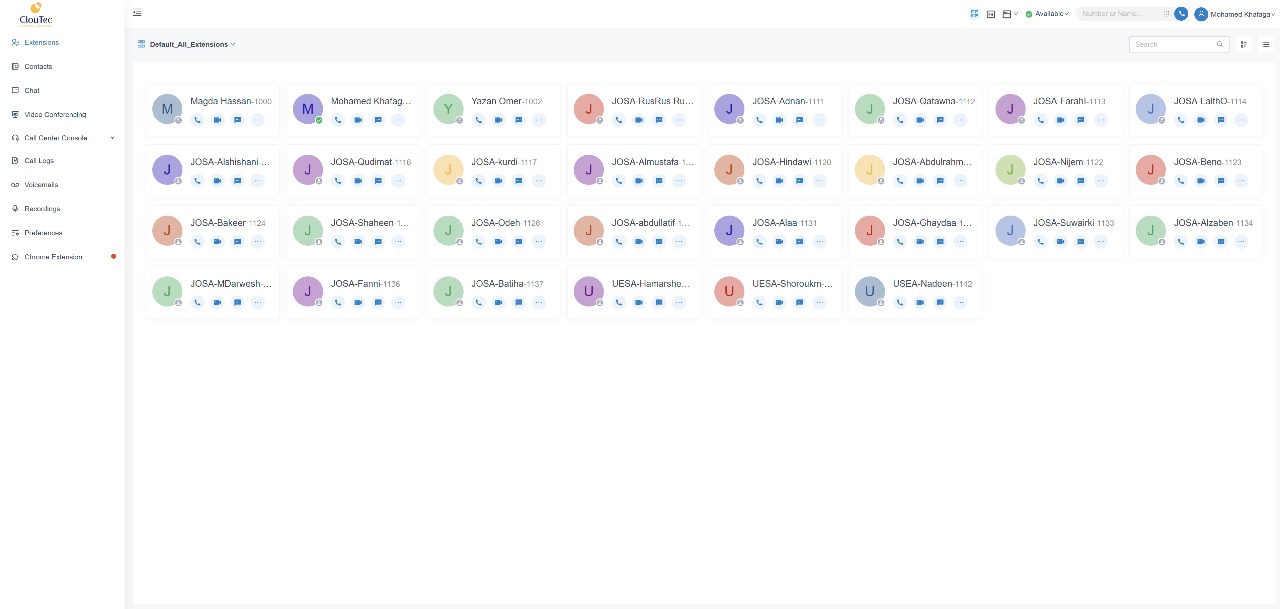The width and height of the screenshot is (1280, 609).
Task: Collapse the sidebar with the hamburger icon
Action: (x=137, y=13)
